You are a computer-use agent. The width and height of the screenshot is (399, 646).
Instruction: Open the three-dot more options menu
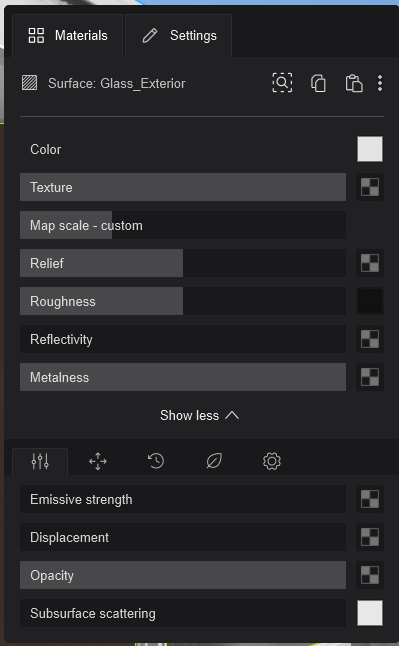click(x=380, y=83)
